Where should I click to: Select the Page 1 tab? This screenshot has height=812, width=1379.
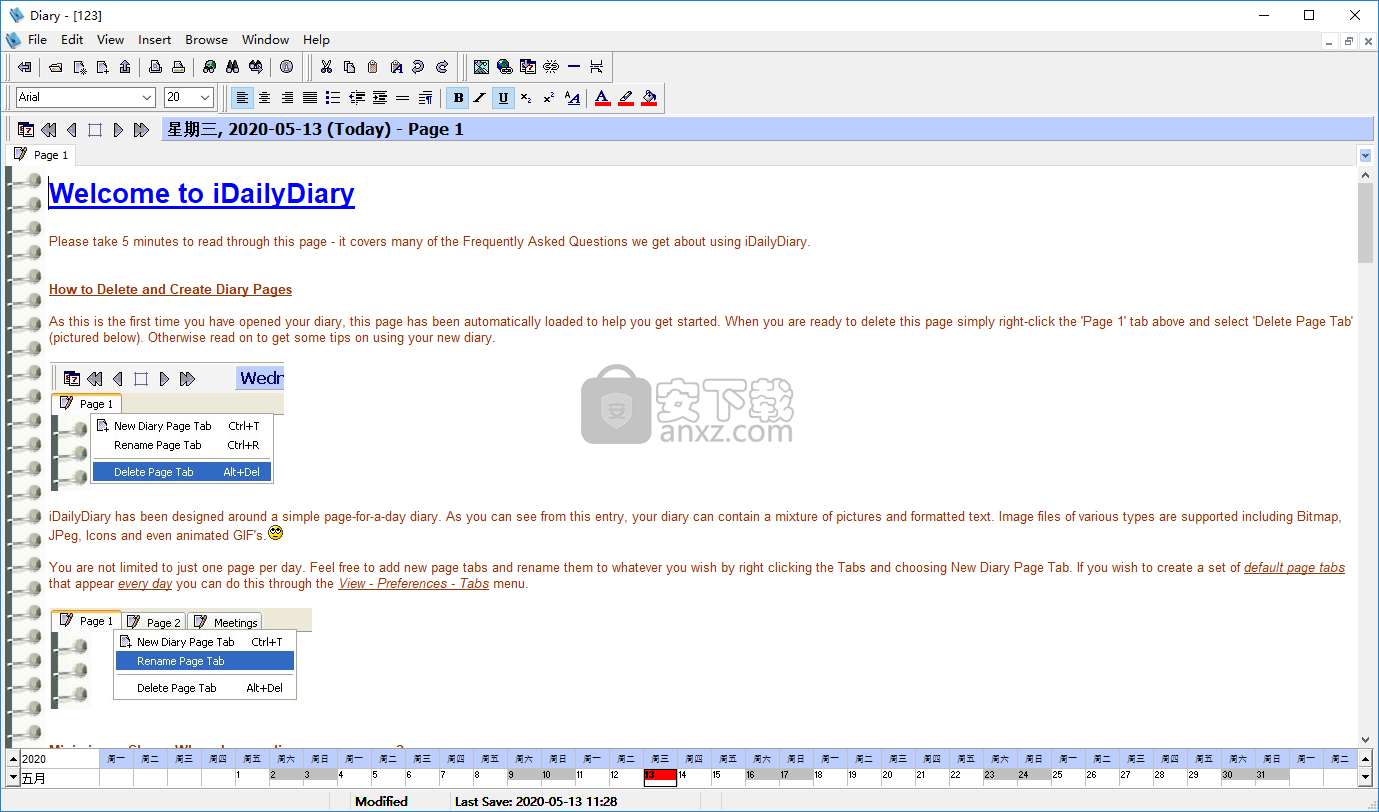41,155
